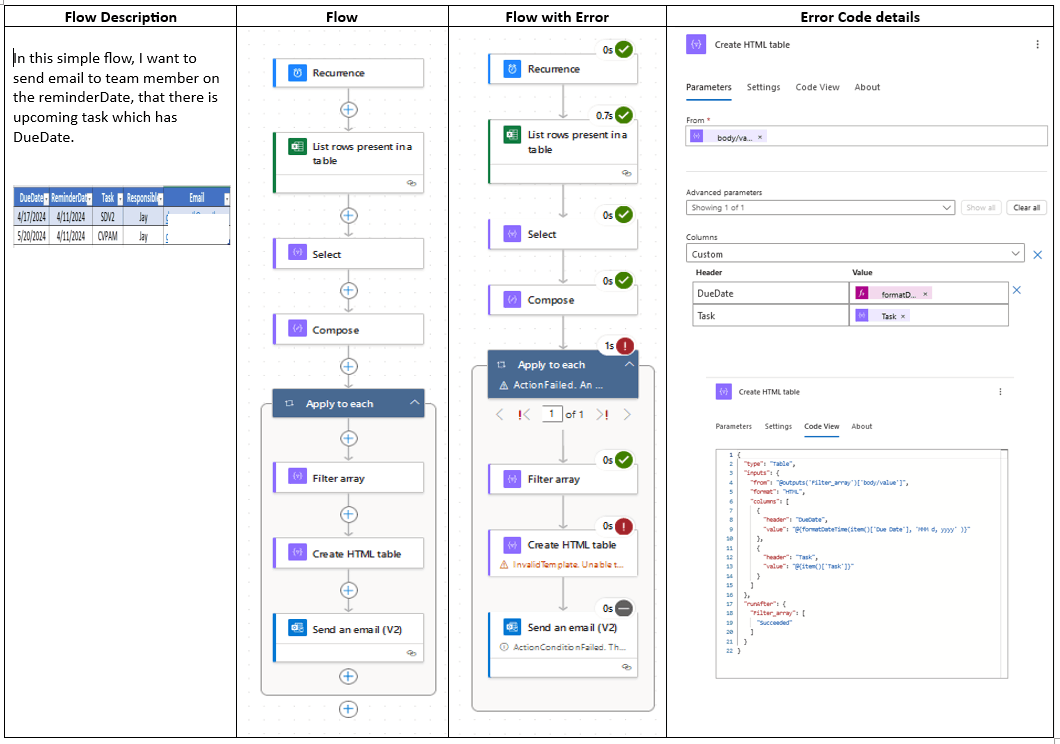Open the Columns dropdown set to Custom
Screen dimensions: 1060x744
click(x=855, y=253)
